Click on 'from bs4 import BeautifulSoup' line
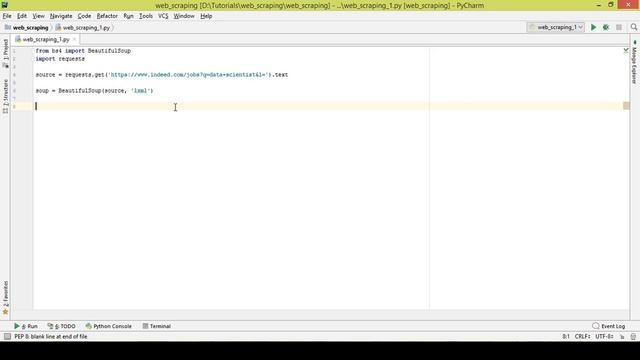Viewport: 640px width, 360px height. click(x=83, y=51)
